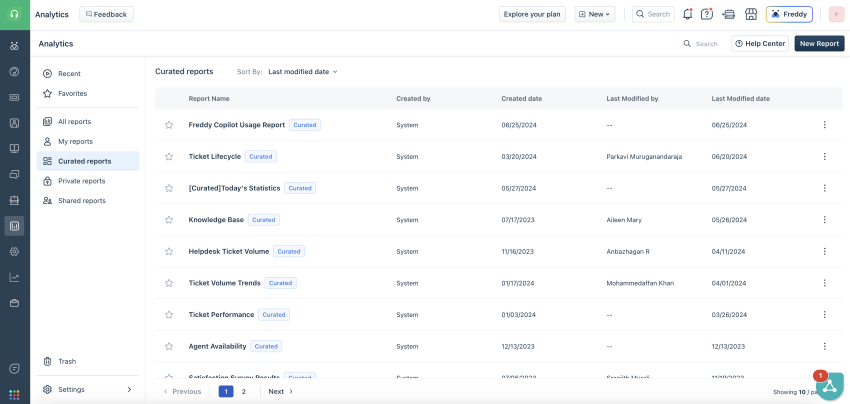Screen dimensions: 850x404
Task: Star the Agent Availability report
Action: tap(169, 346)
